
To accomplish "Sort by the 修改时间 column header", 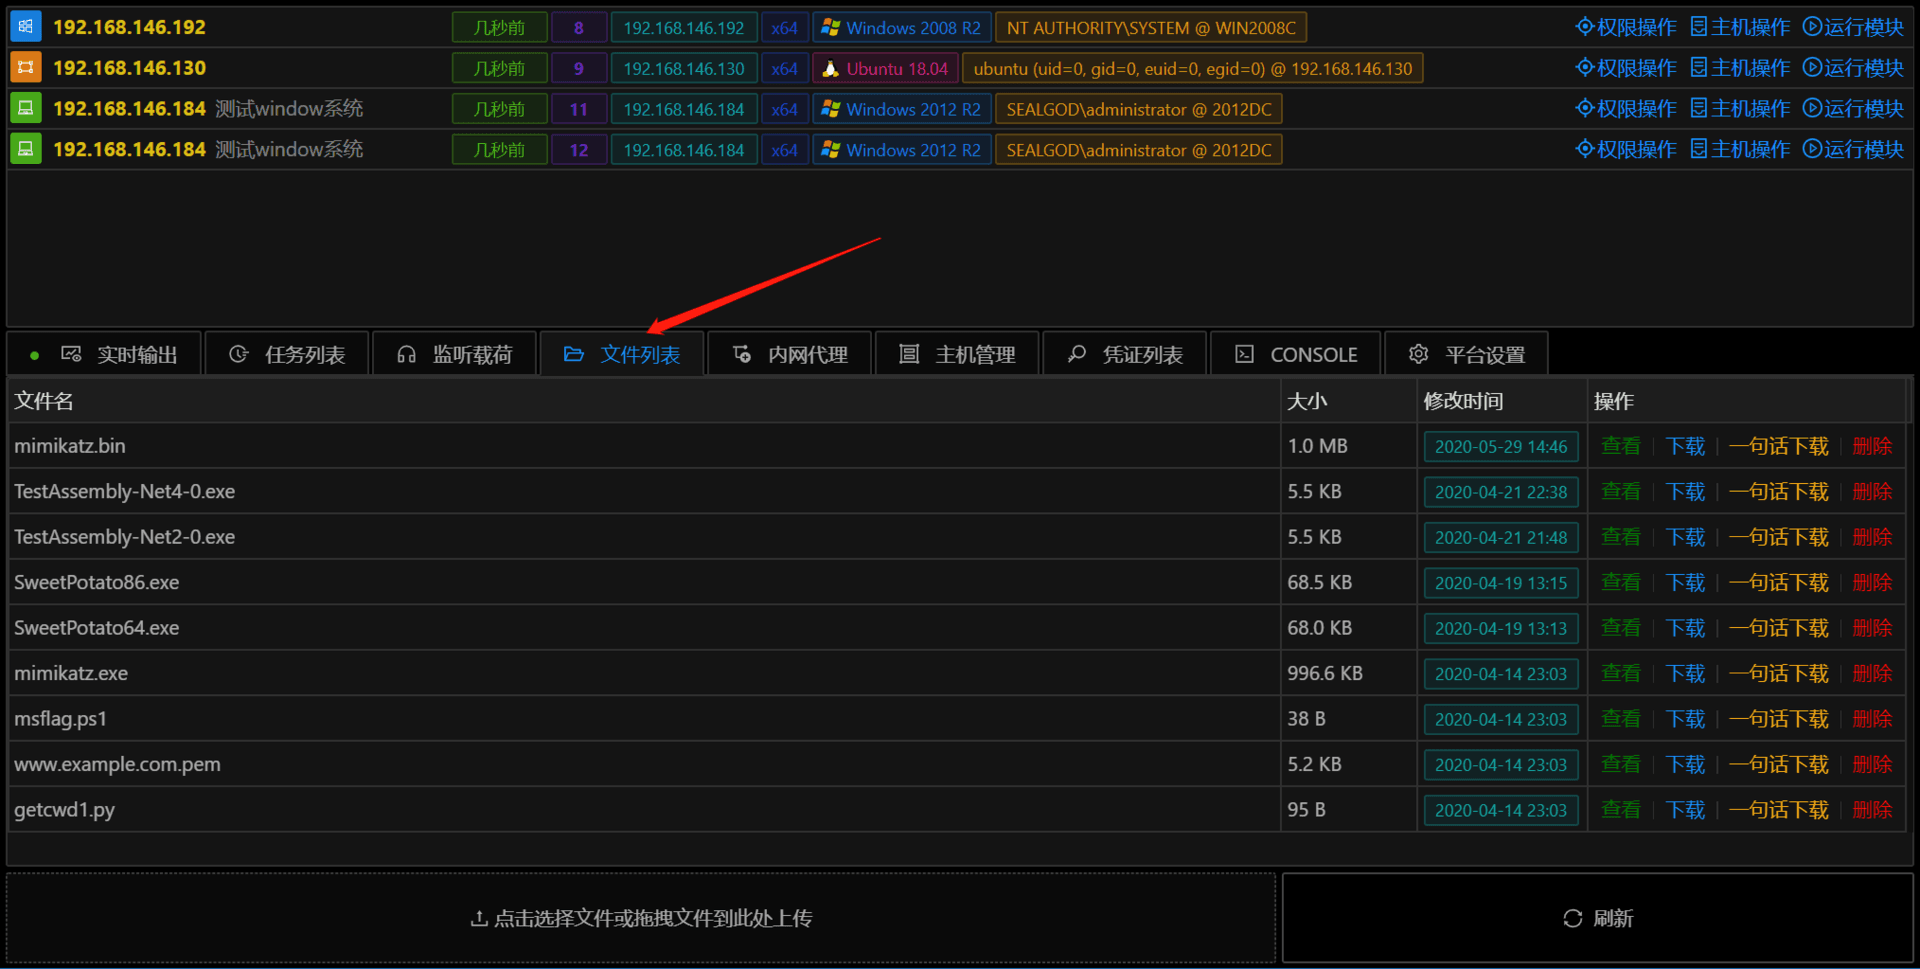I will tap(1463, 401).
